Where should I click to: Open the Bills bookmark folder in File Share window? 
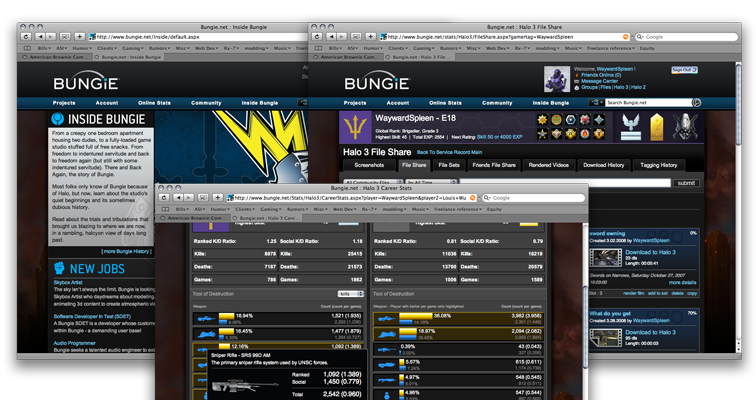334,48
